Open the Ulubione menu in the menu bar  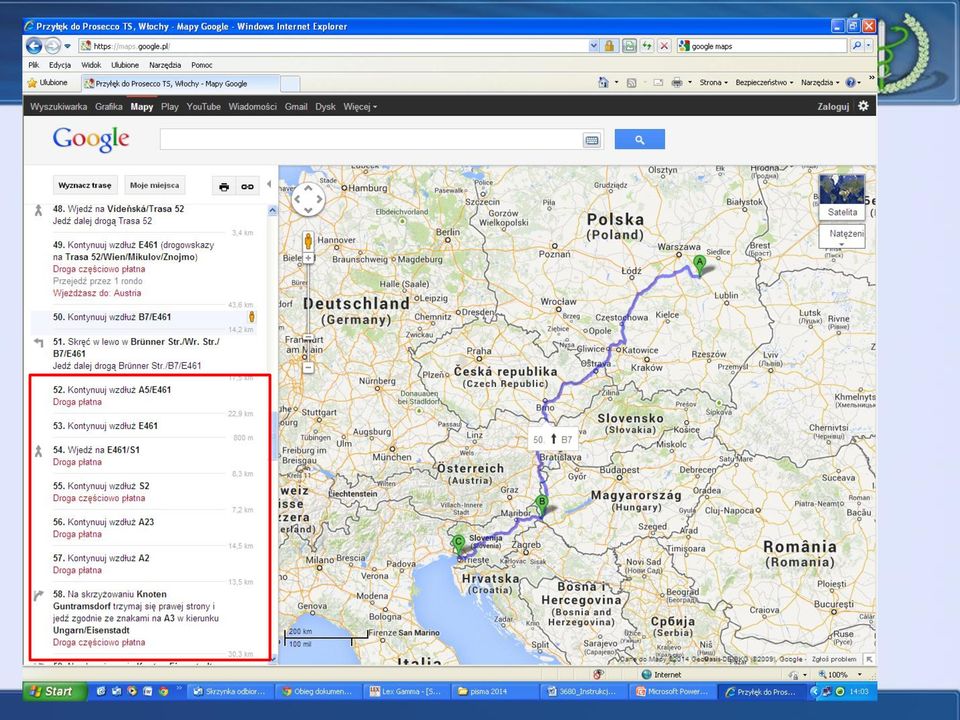pyautogui.click(x=125, y=65)
